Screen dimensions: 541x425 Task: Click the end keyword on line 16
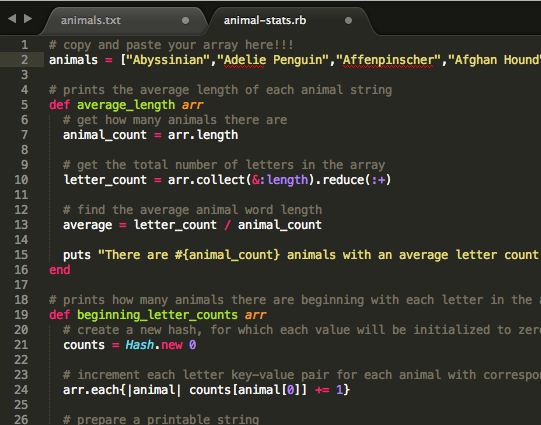pos(60,270)
